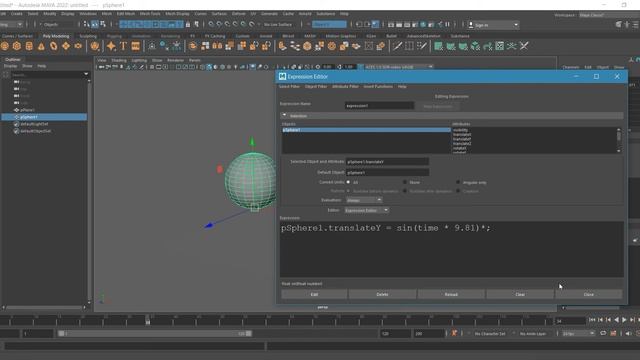Viewport: 640px width, 360px height.
Task: Click the lock selection icon in status line
Action: pyautogui.click(x=188, y=24)
